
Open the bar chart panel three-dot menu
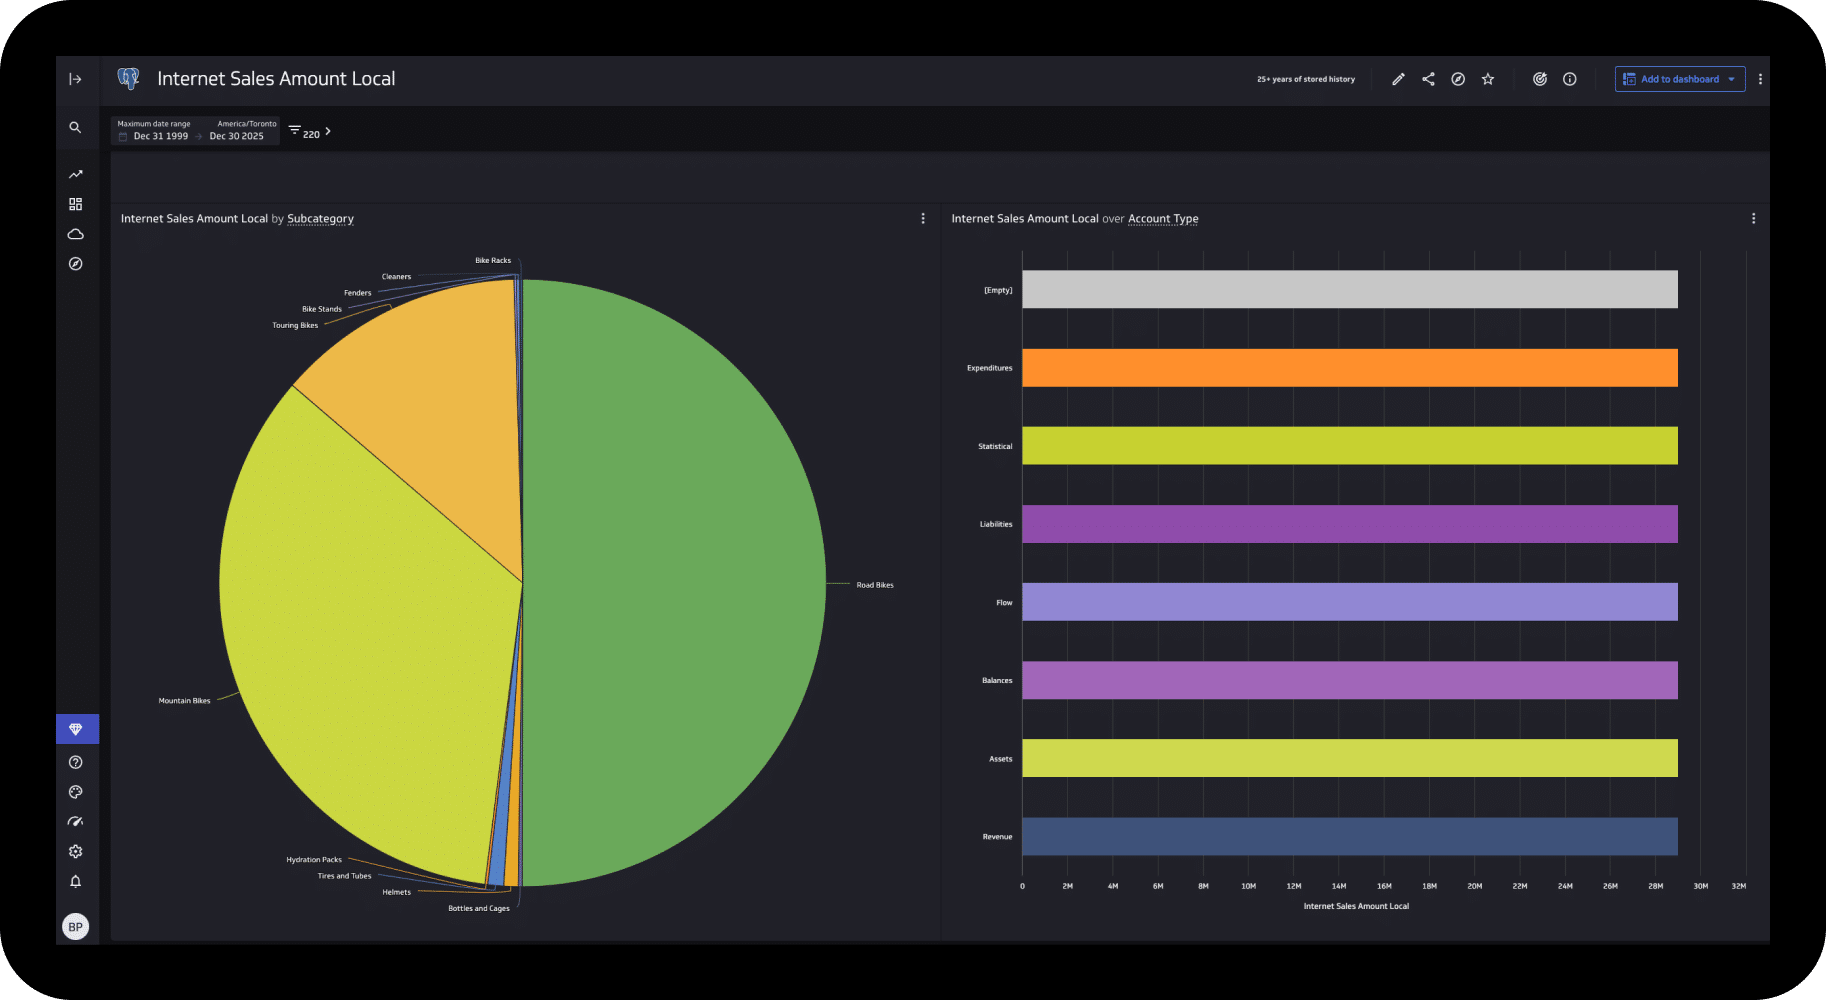click(x=1753, y=218)
